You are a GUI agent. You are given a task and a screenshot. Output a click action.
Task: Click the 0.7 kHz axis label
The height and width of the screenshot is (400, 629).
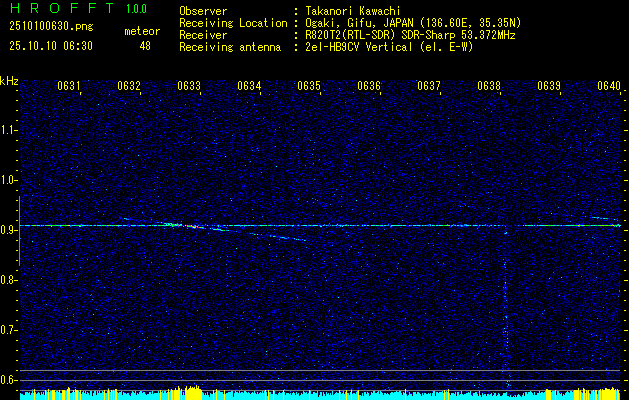click(8, 330)
